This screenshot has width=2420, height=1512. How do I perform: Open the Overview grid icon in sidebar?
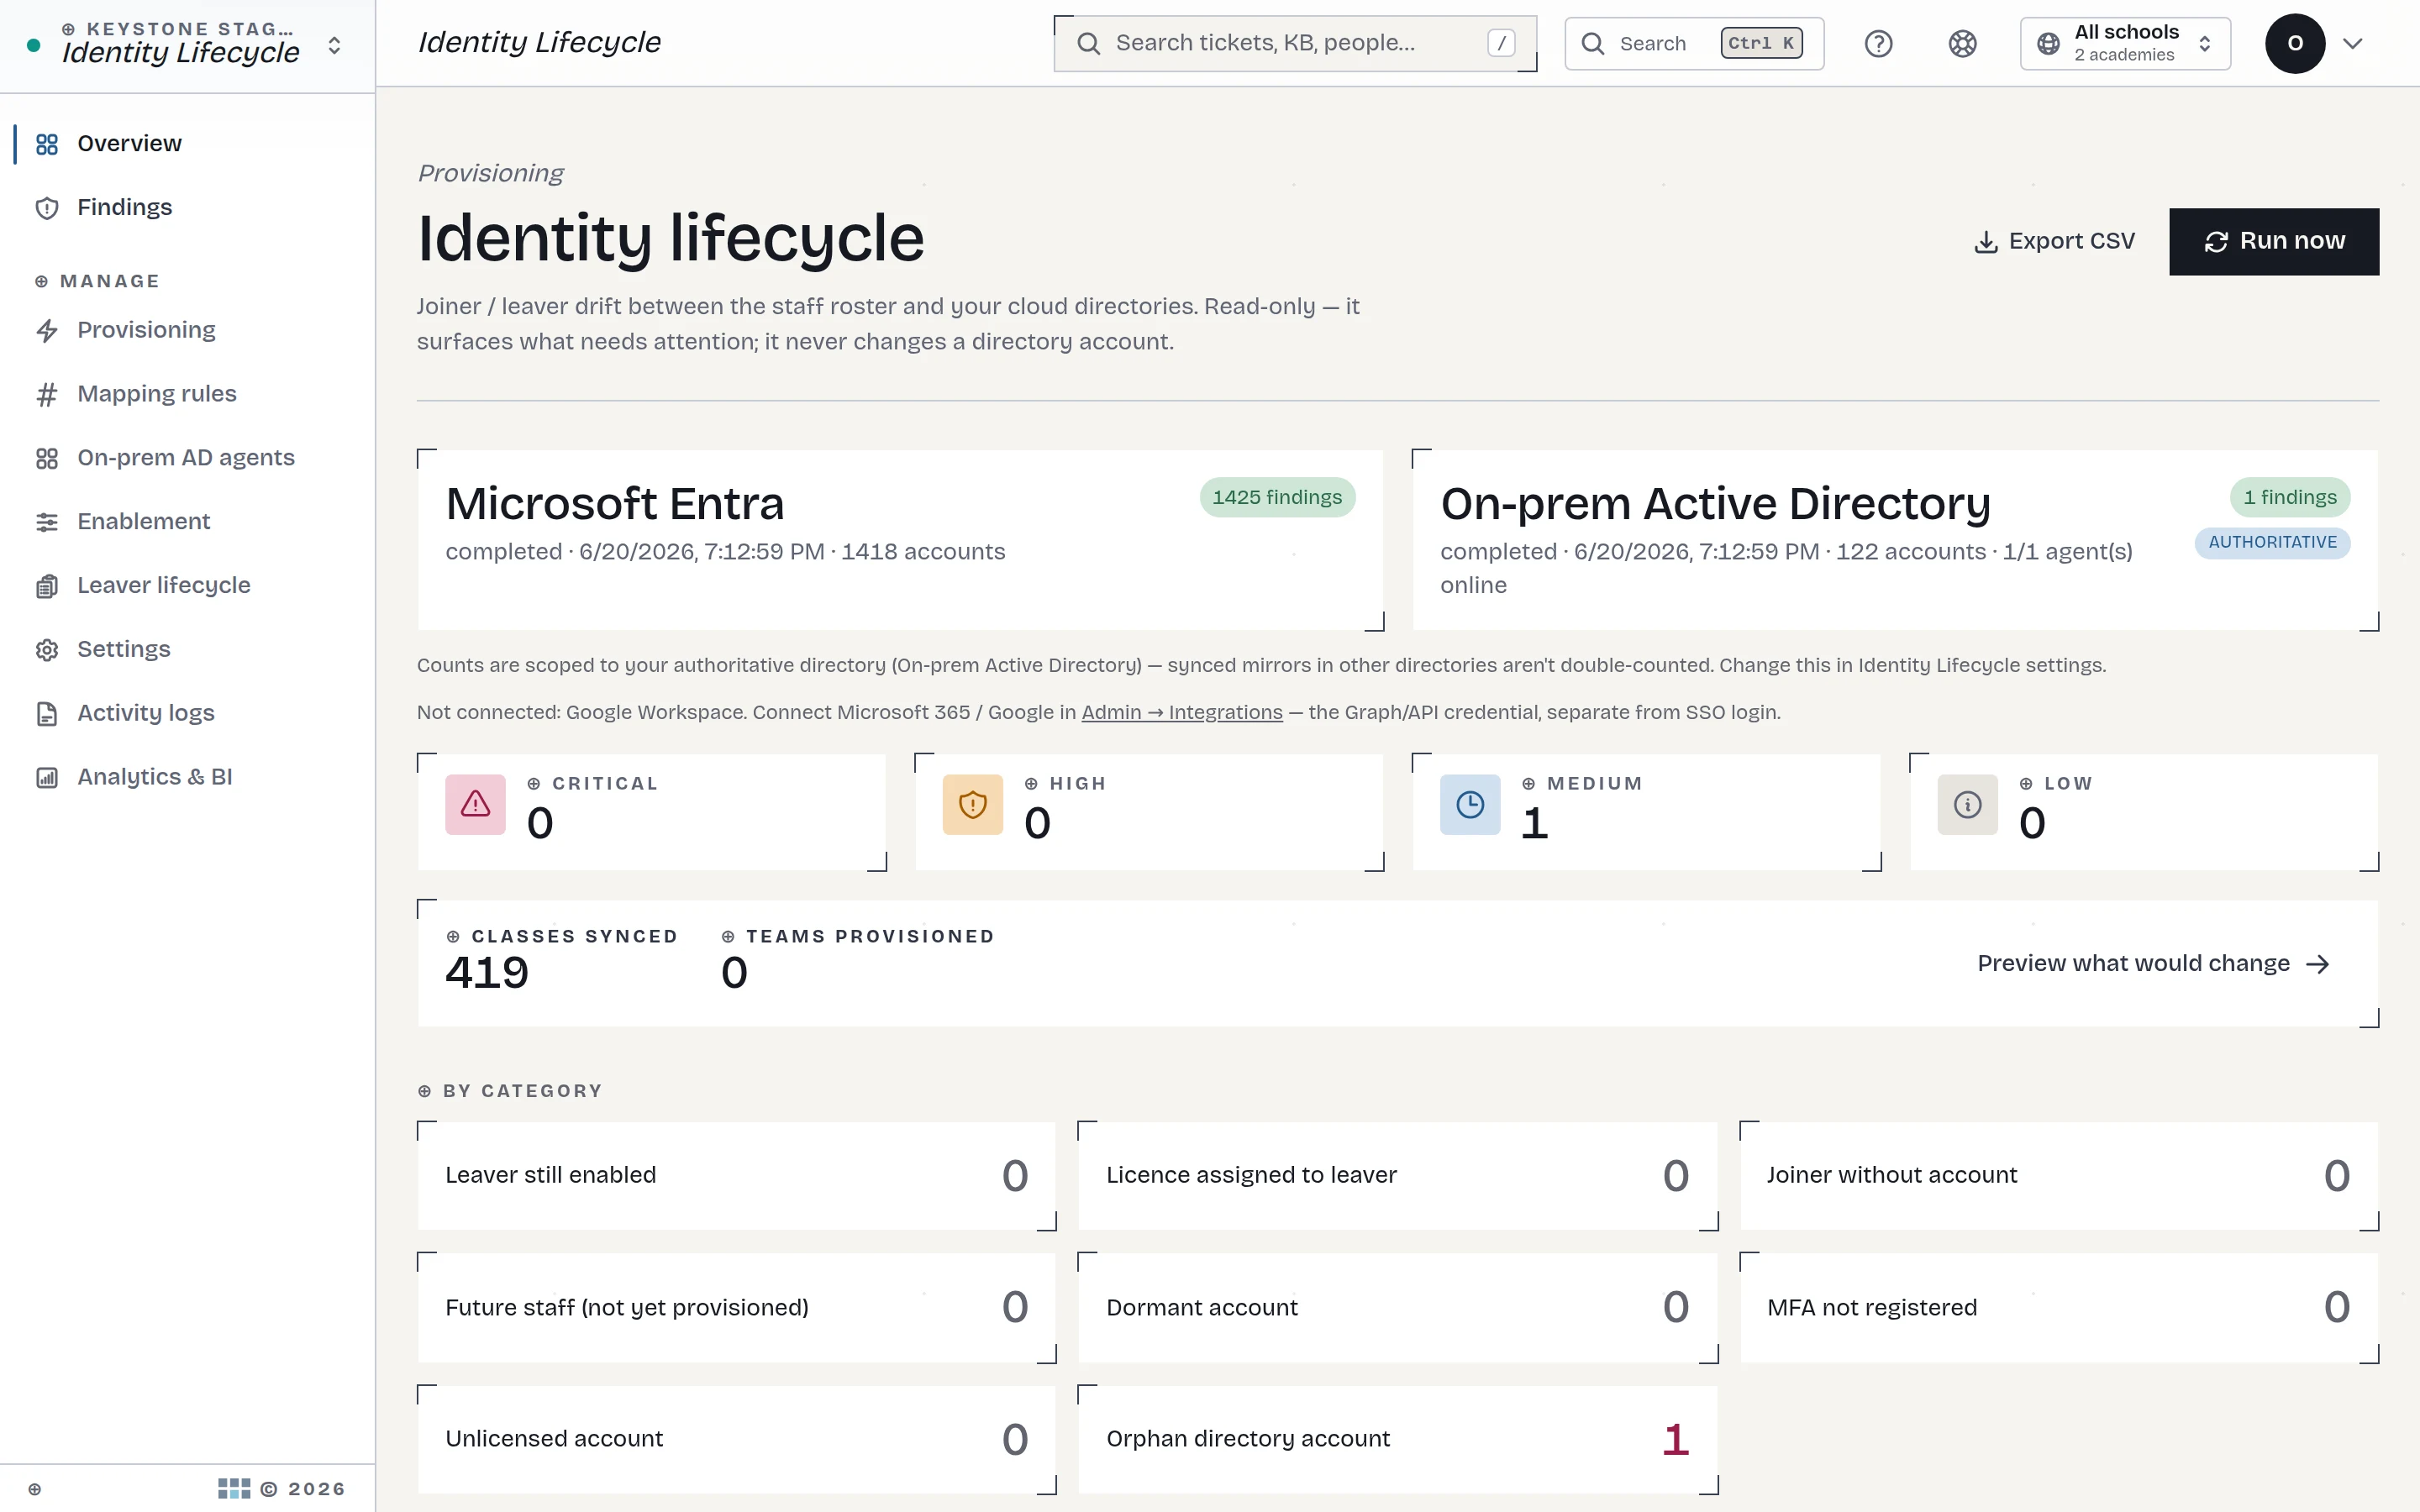coord(47,144)
